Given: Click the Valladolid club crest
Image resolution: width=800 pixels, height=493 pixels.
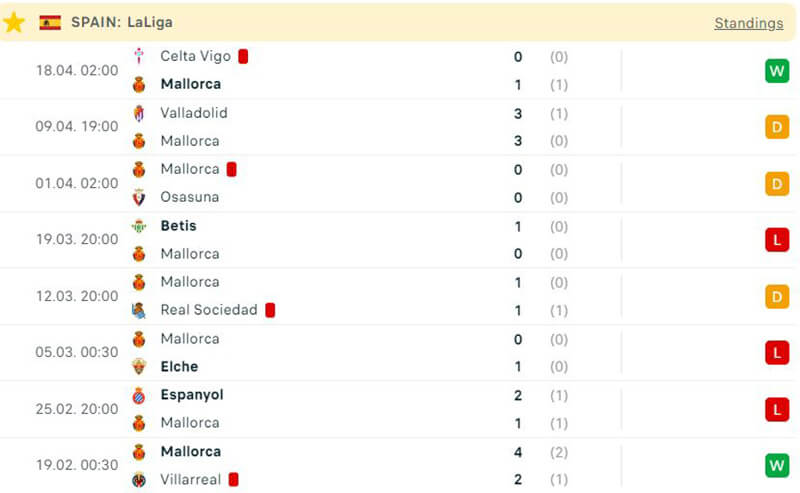Looking at the screenshot, I should point(139,113).
